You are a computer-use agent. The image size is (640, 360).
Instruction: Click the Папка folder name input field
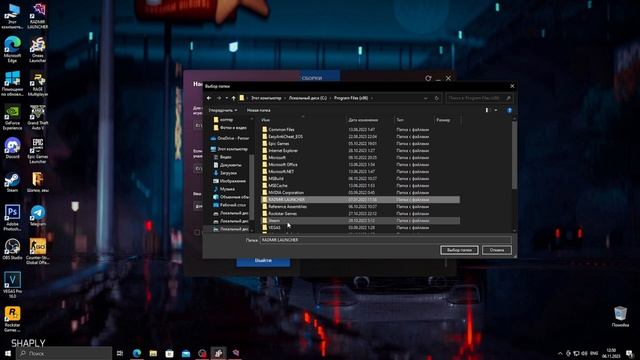pyautogui.click(x=385, y=240)
